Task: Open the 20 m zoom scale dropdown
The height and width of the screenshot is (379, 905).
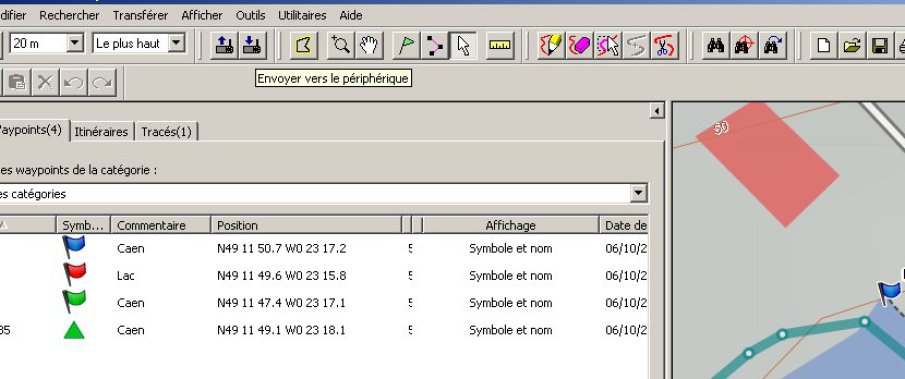Action: [x=75, y=43]
